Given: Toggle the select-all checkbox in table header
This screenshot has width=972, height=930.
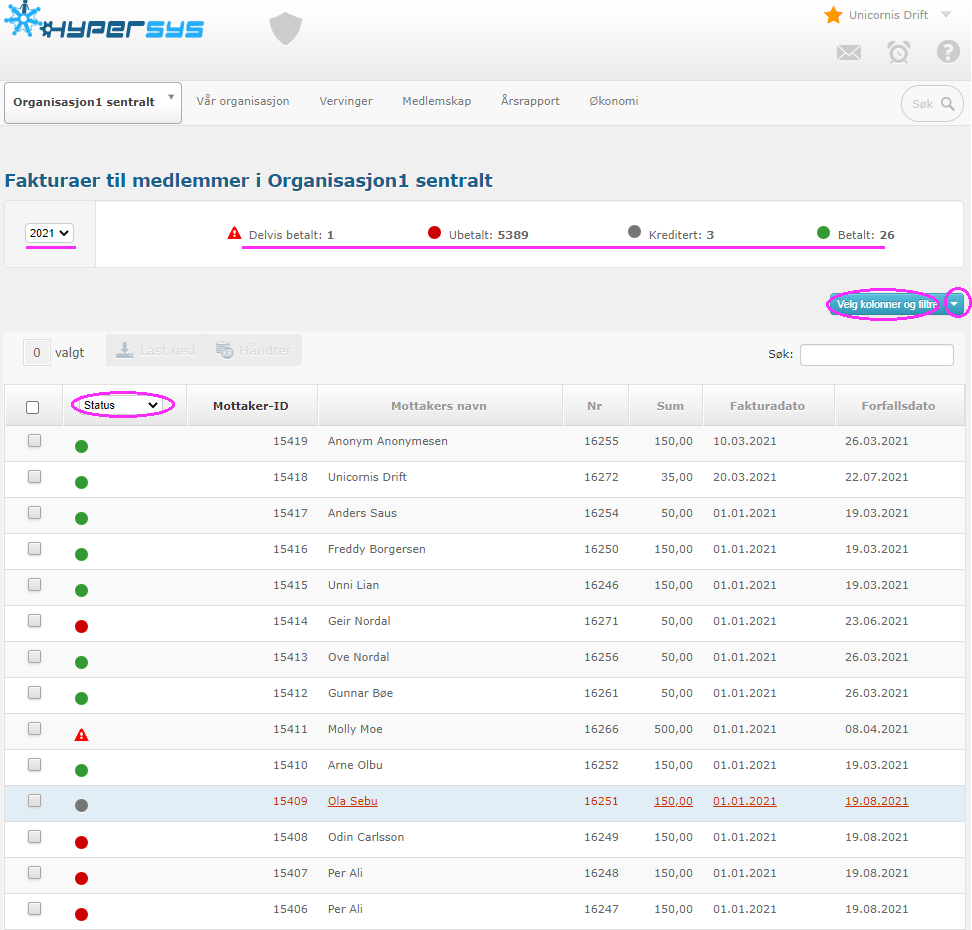Looking at the screenshot, I should [33, 407].
